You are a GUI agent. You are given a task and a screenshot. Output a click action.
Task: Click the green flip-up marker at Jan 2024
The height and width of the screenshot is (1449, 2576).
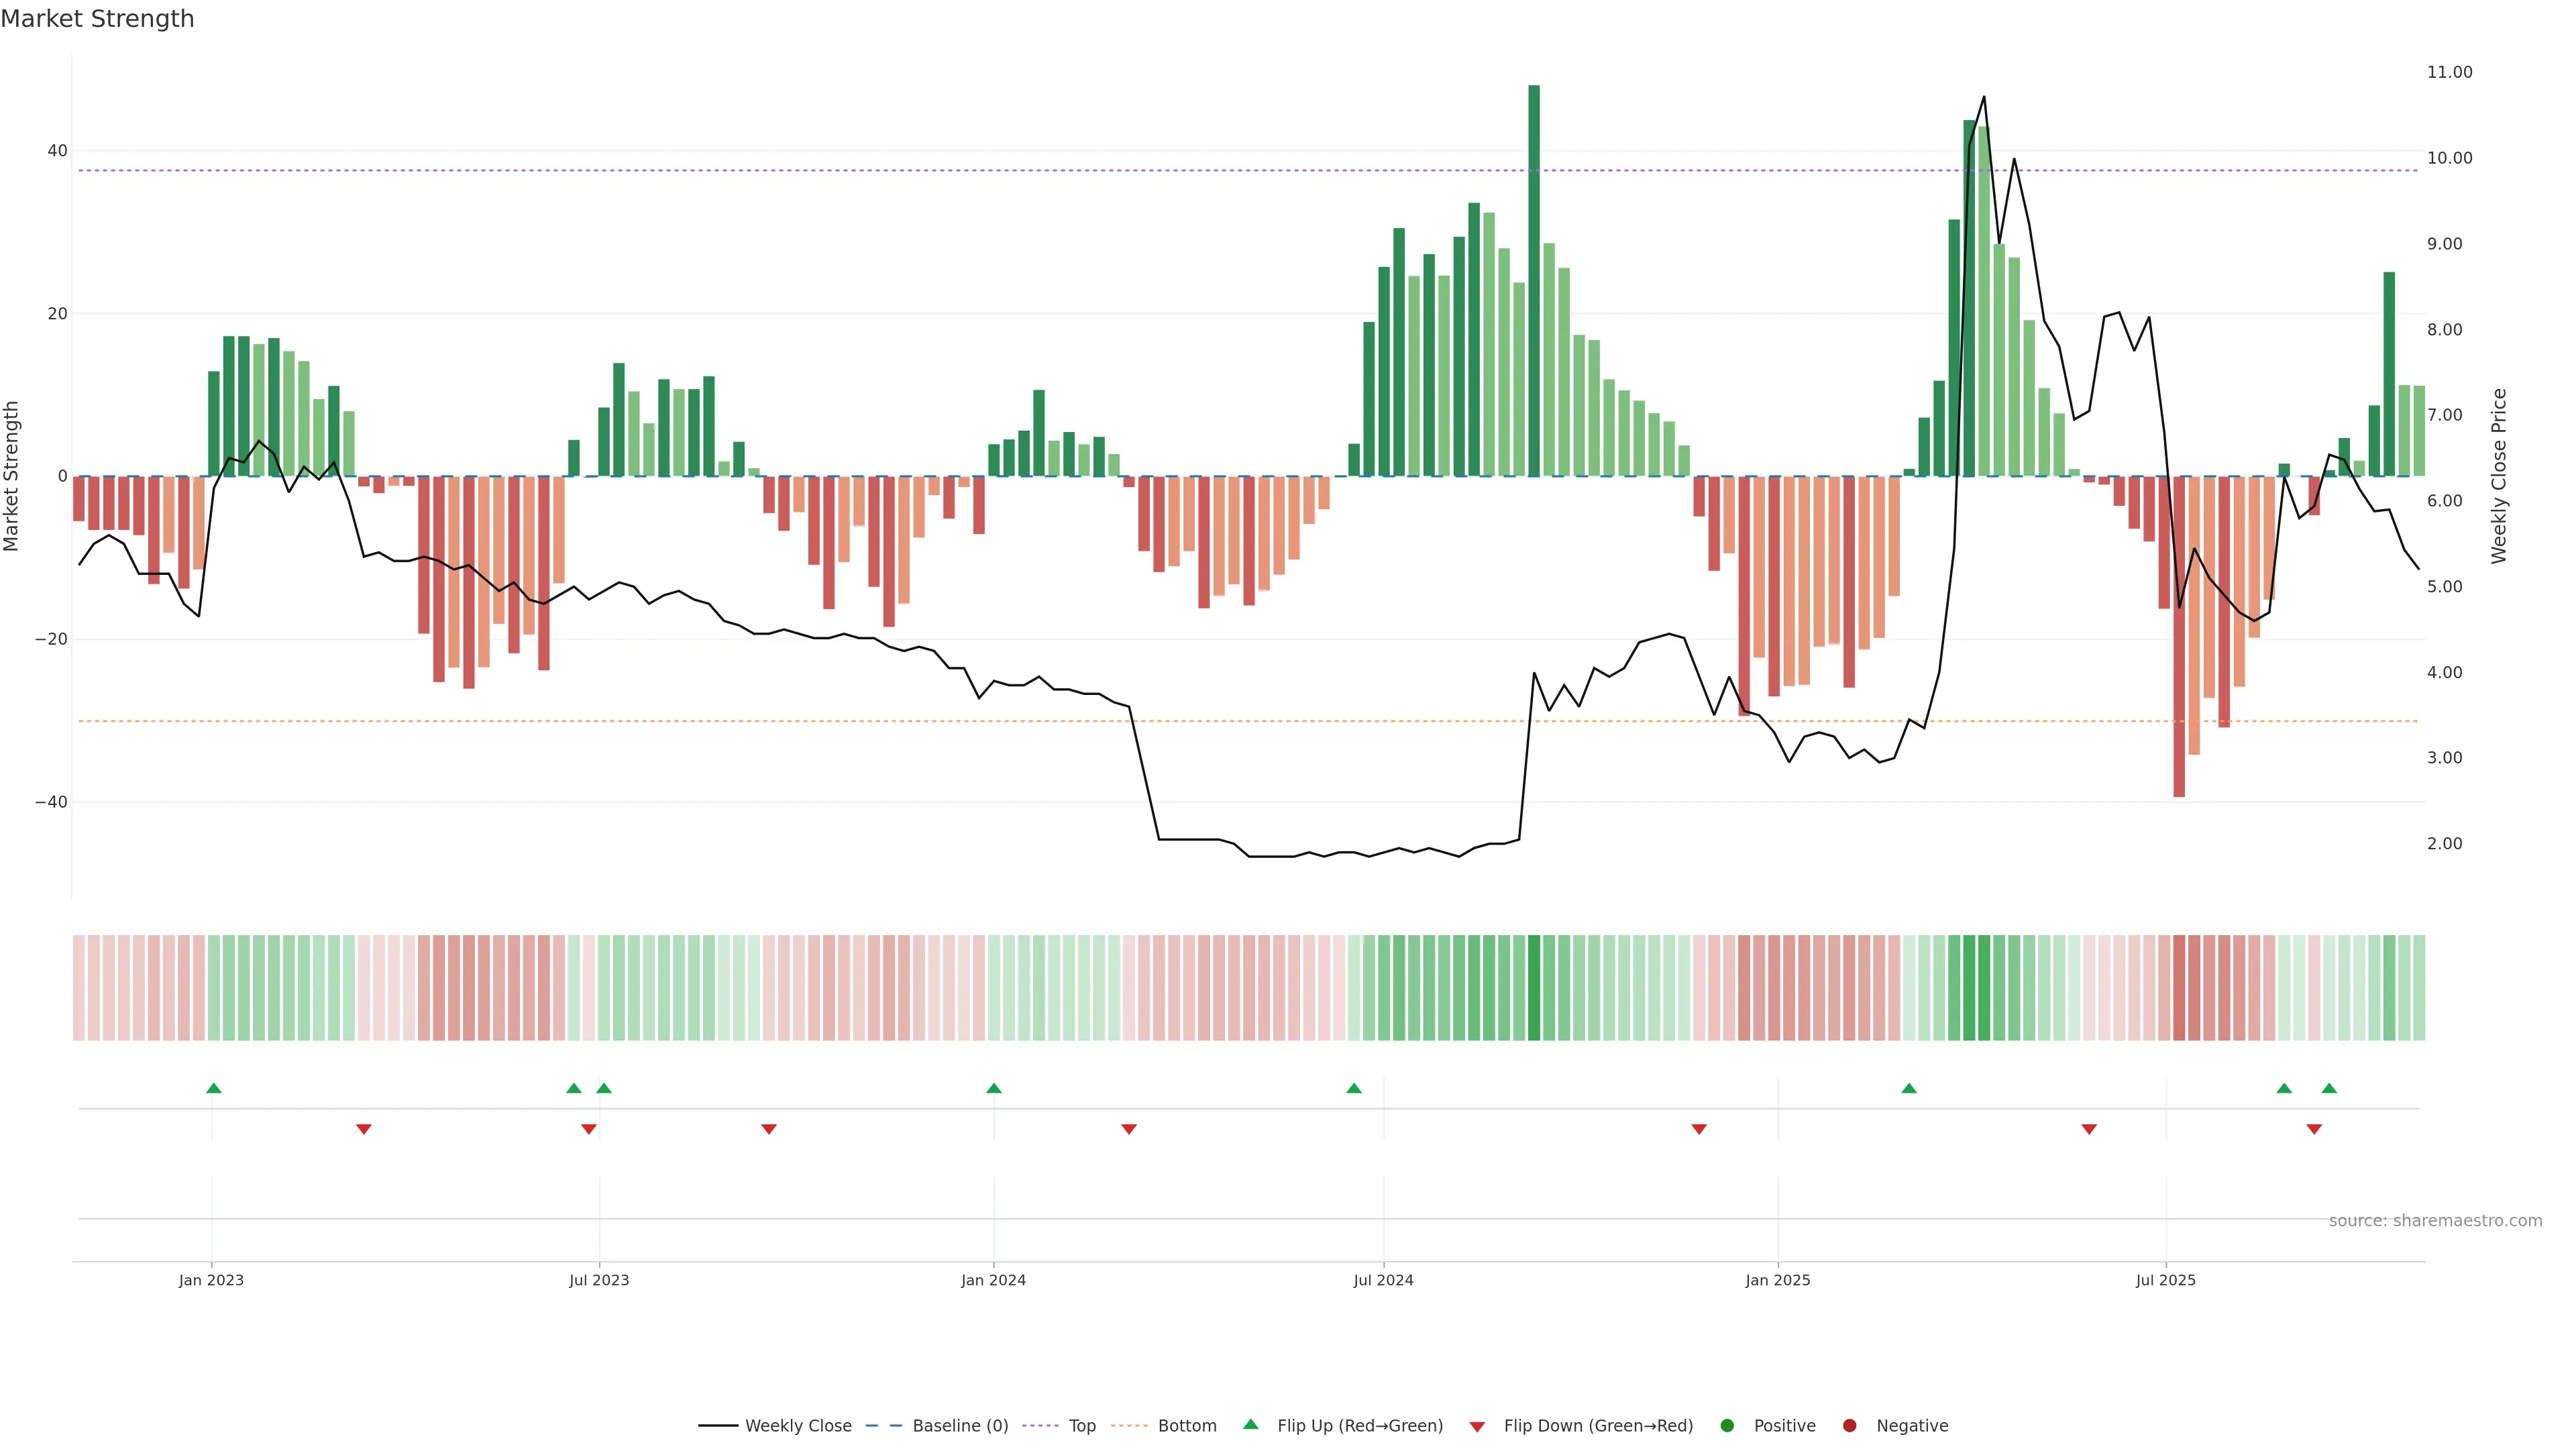(x=993, y=1088)
